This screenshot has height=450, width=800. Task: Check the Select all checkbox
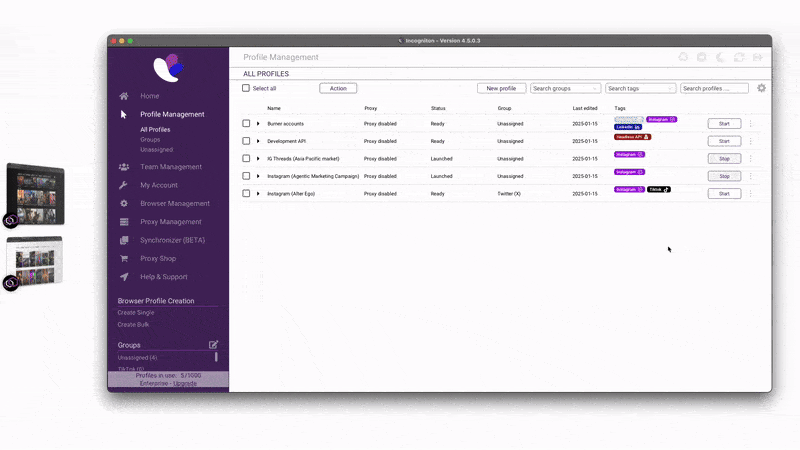[246, 88]
